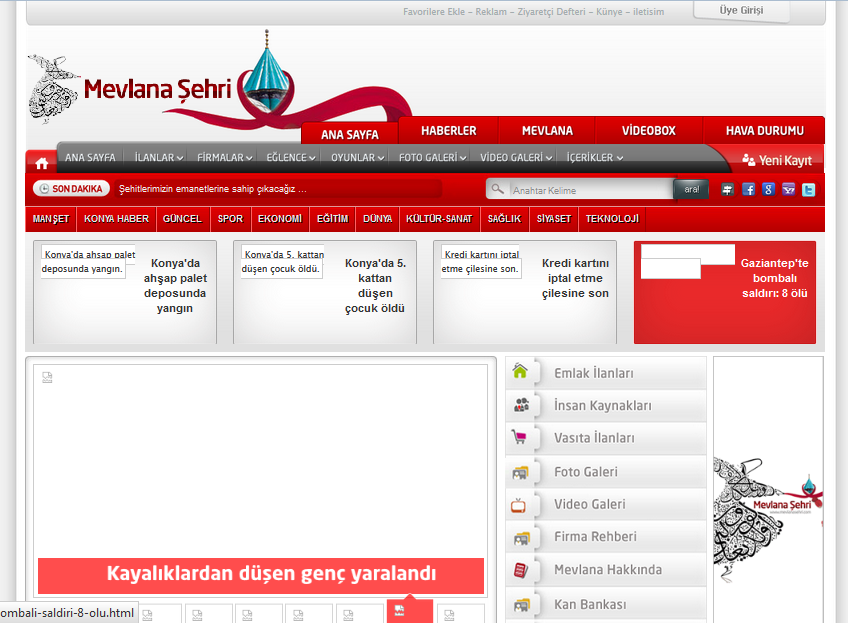Click the signpost icon left of Facebook
This screenshot has height=623, width=848.
point(727,189)
